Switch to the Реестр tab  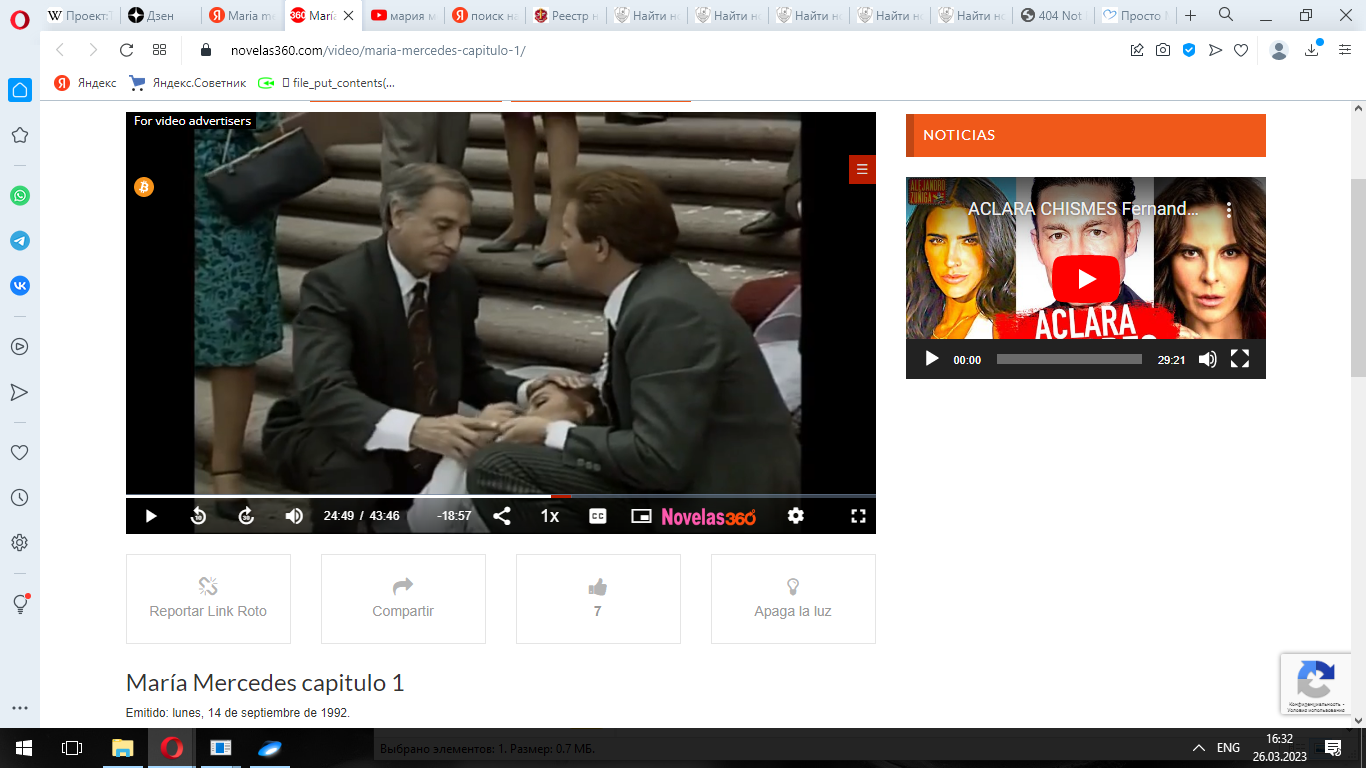coord(566,16)
